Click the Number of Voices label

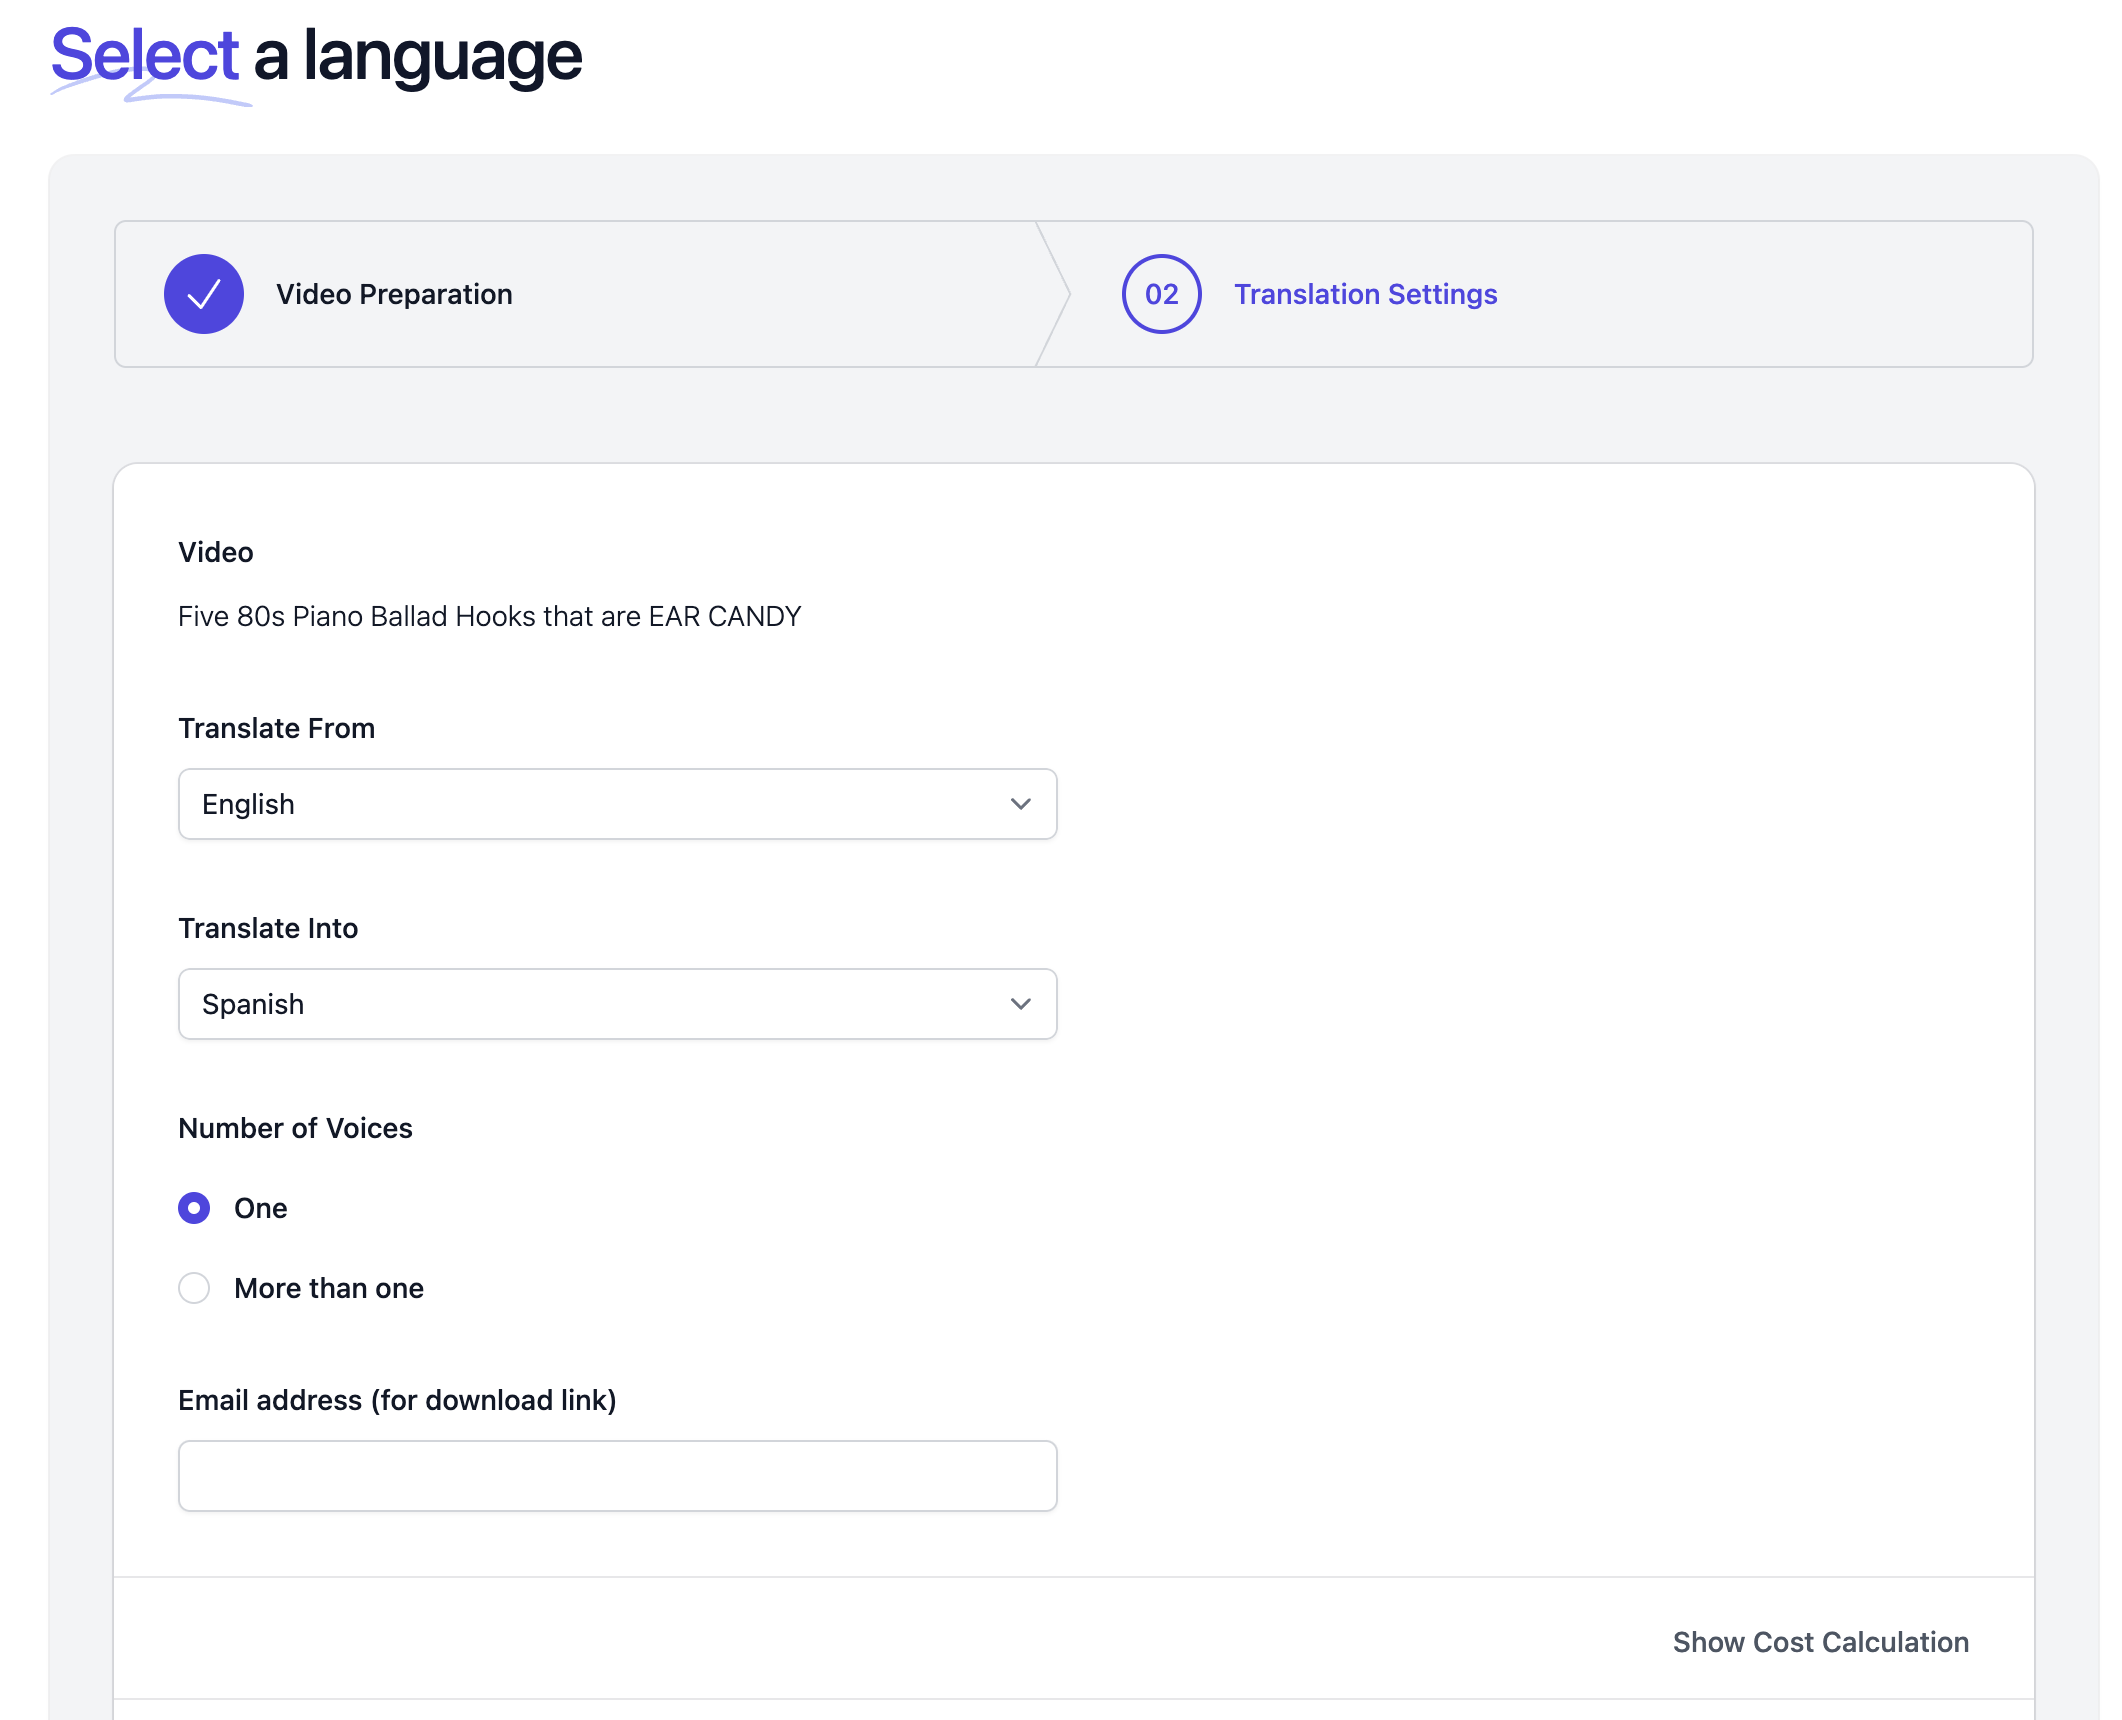tap(295, 1128)
